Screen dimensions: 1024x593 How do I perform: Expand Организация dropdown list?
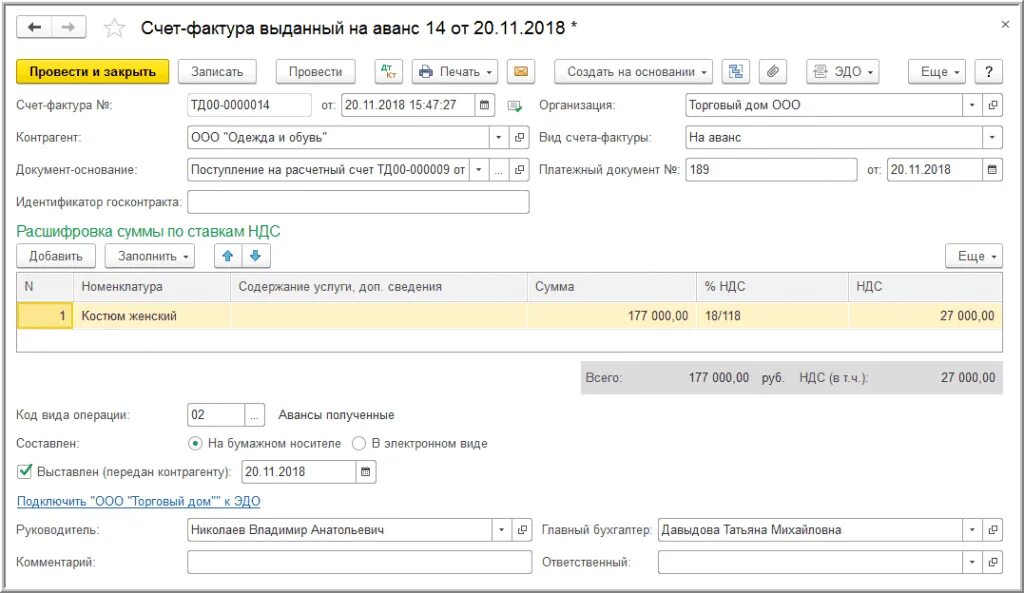tap(972, 105)
